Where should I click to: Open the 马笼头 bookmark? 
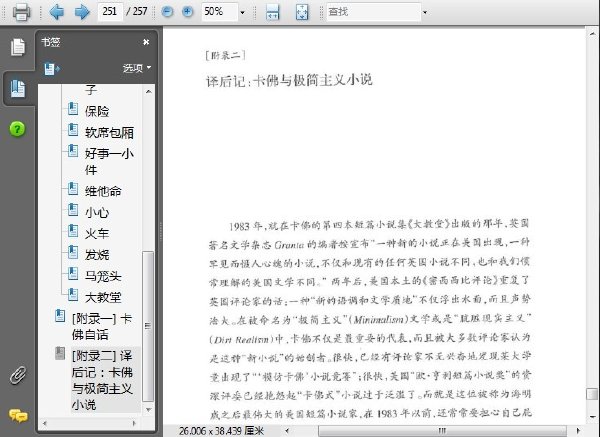pos(103,276)
